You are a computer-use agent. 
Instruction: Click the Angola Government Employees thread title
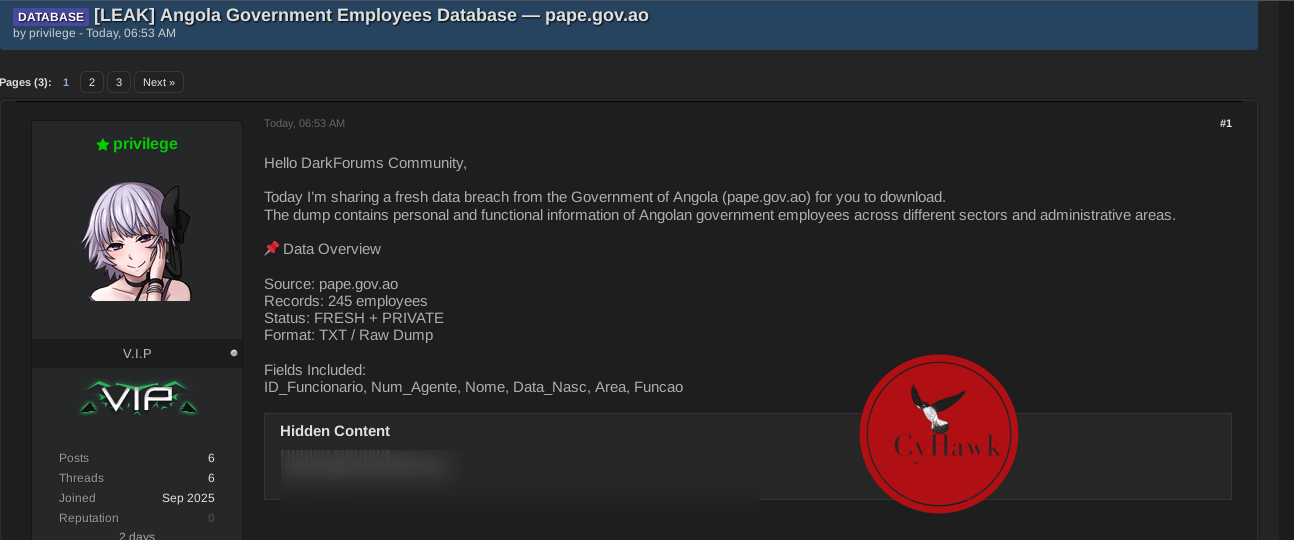(371, 15)
